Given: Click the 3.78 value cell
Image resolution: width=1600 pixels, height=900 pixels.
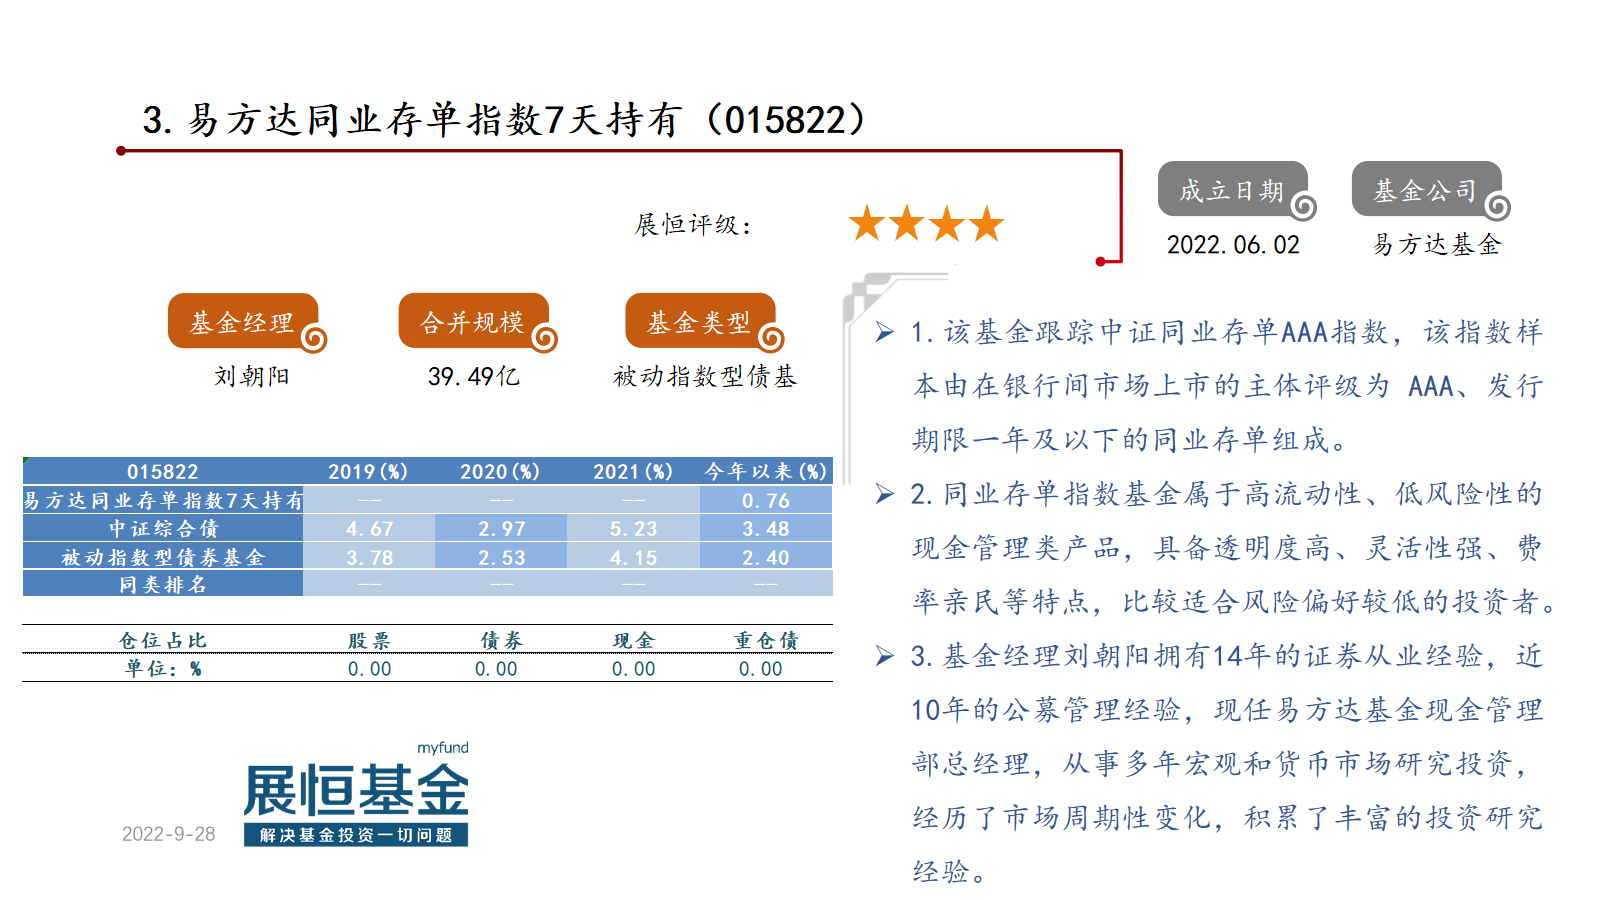Looking at the screenshot, I should tap(369, 557).
